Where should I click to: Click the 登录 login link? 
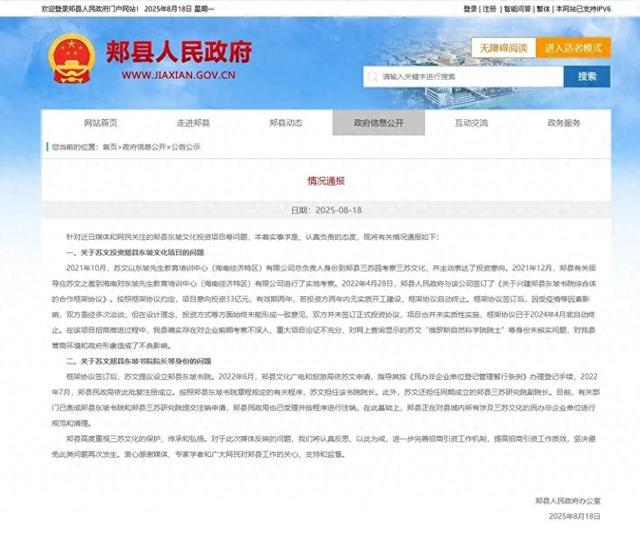(470, 9)
